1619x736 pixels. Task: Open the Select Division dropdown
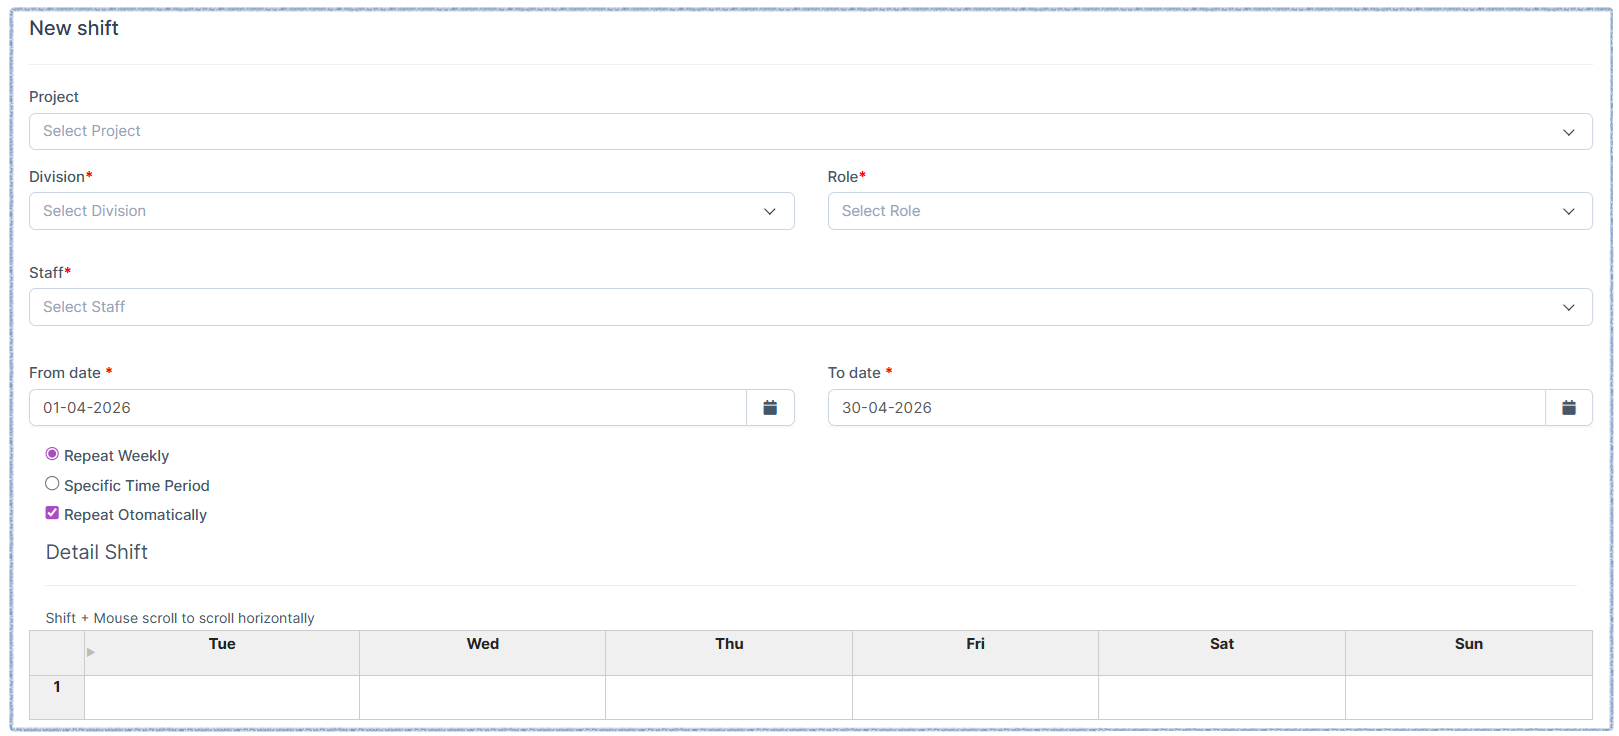[411, 211]
